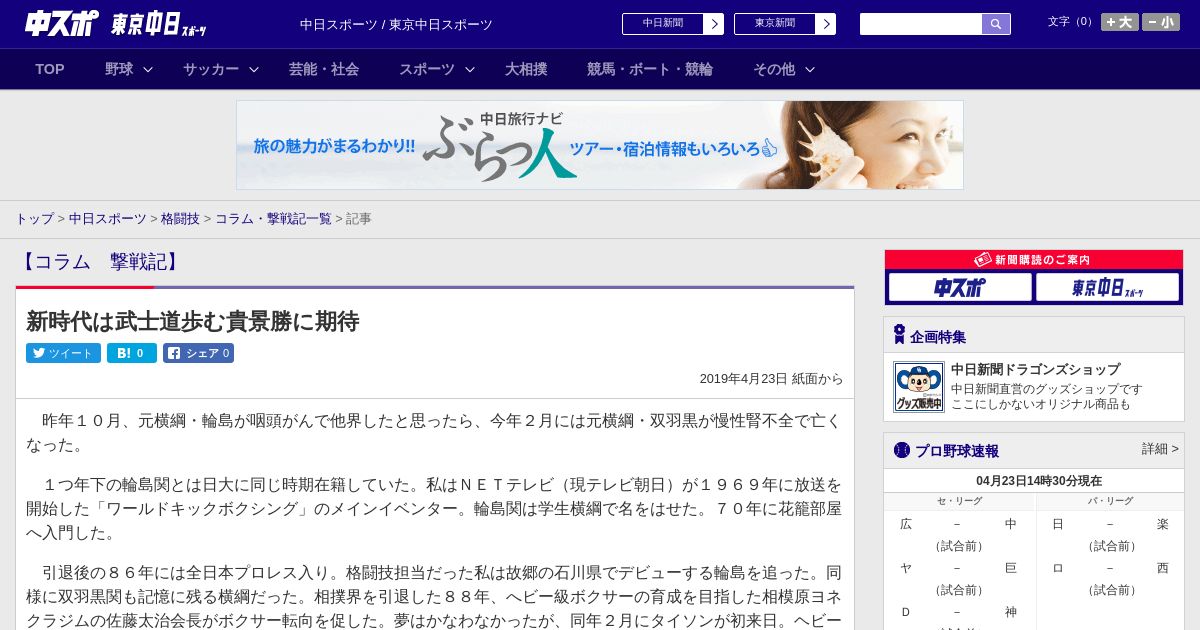1200x630 pixels.
Task: Select 大相撲 in the navigation bar
Action: [526, 69]
